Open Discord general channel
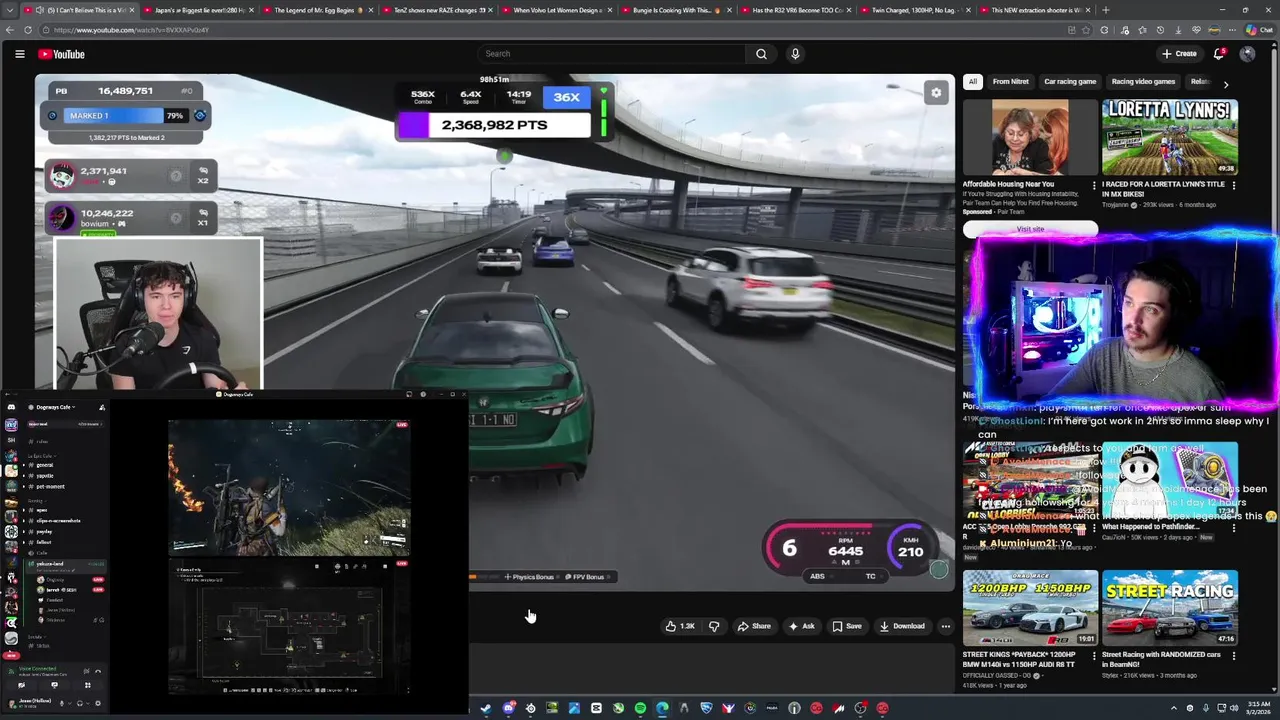This screenshot has width=1280, height=720. tap(44, 465)
